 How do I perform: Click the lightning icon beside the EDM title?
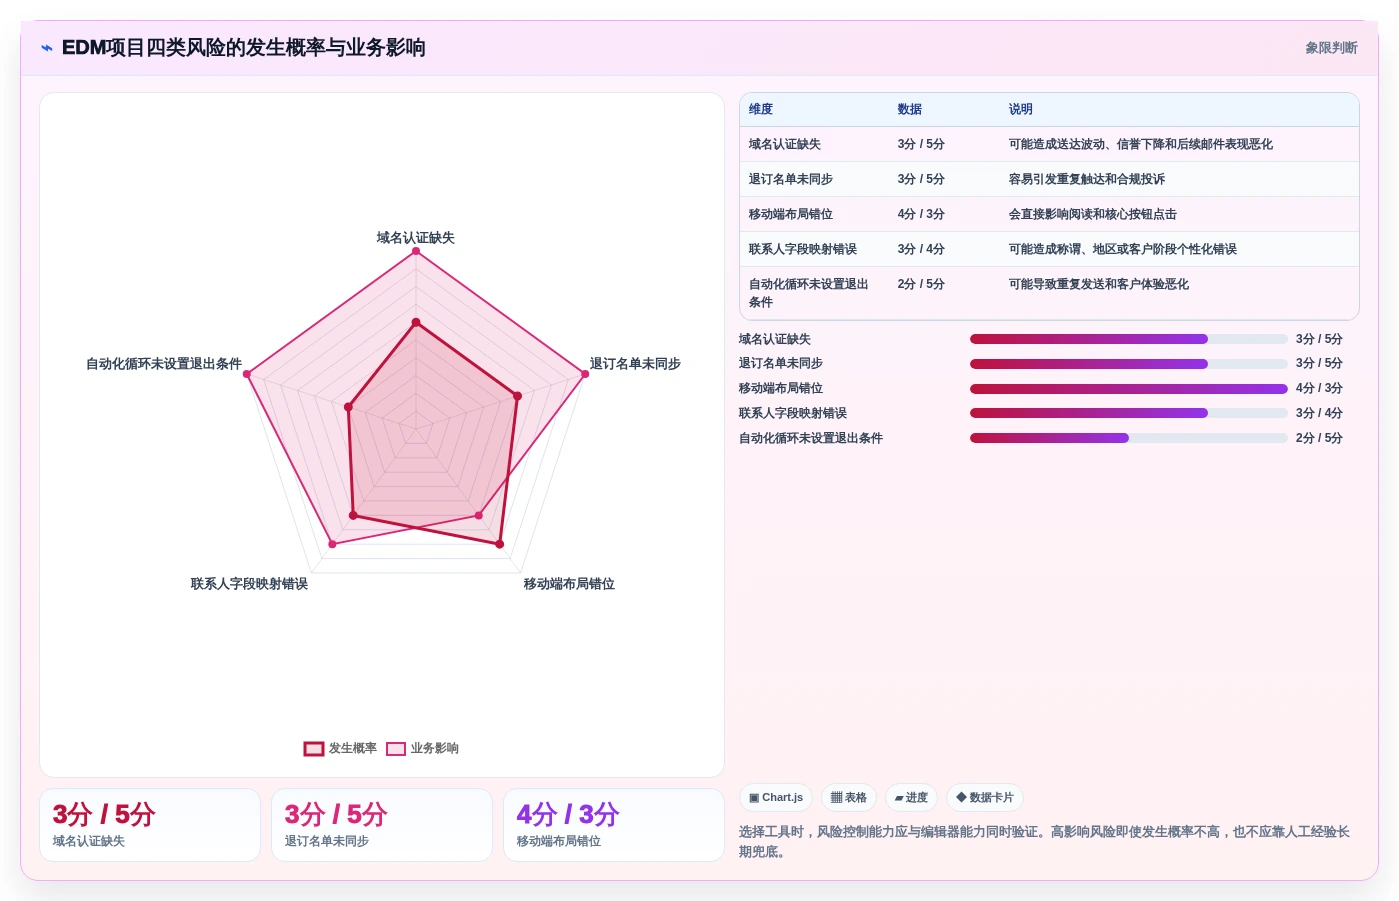(x=47, y=48)
